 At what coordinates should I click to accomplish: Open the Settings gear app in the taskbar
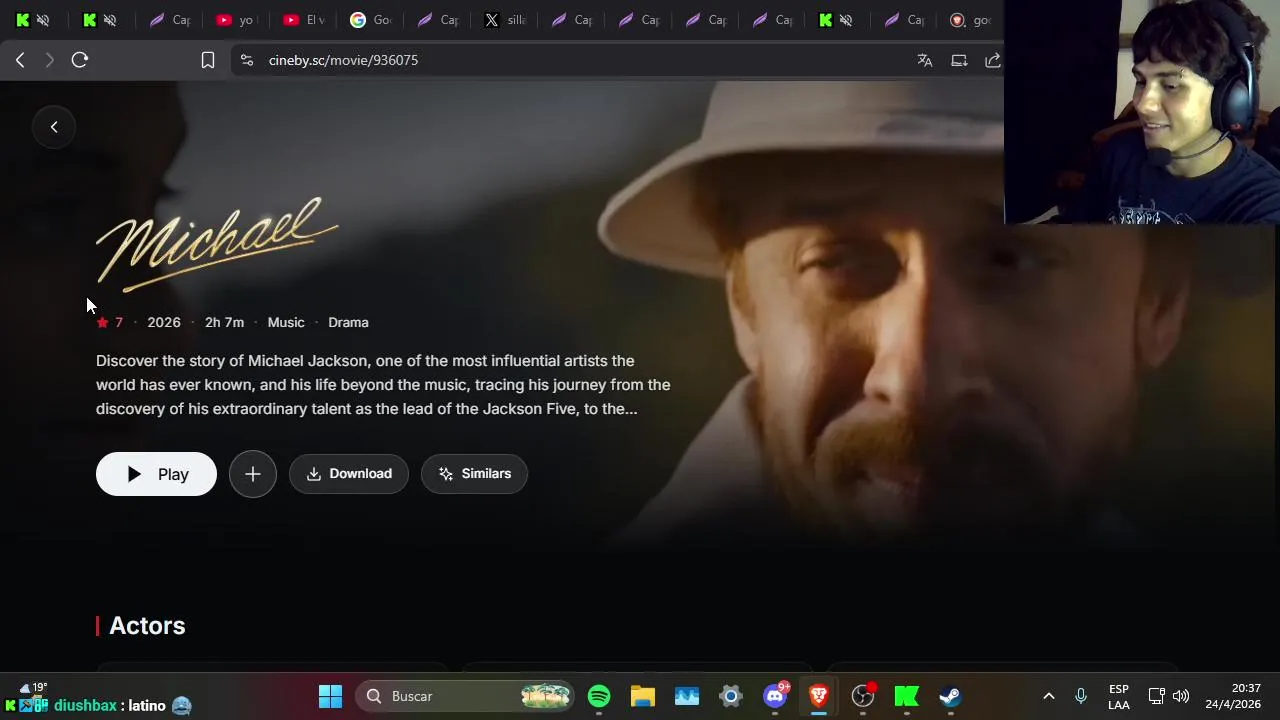point(731,696)
